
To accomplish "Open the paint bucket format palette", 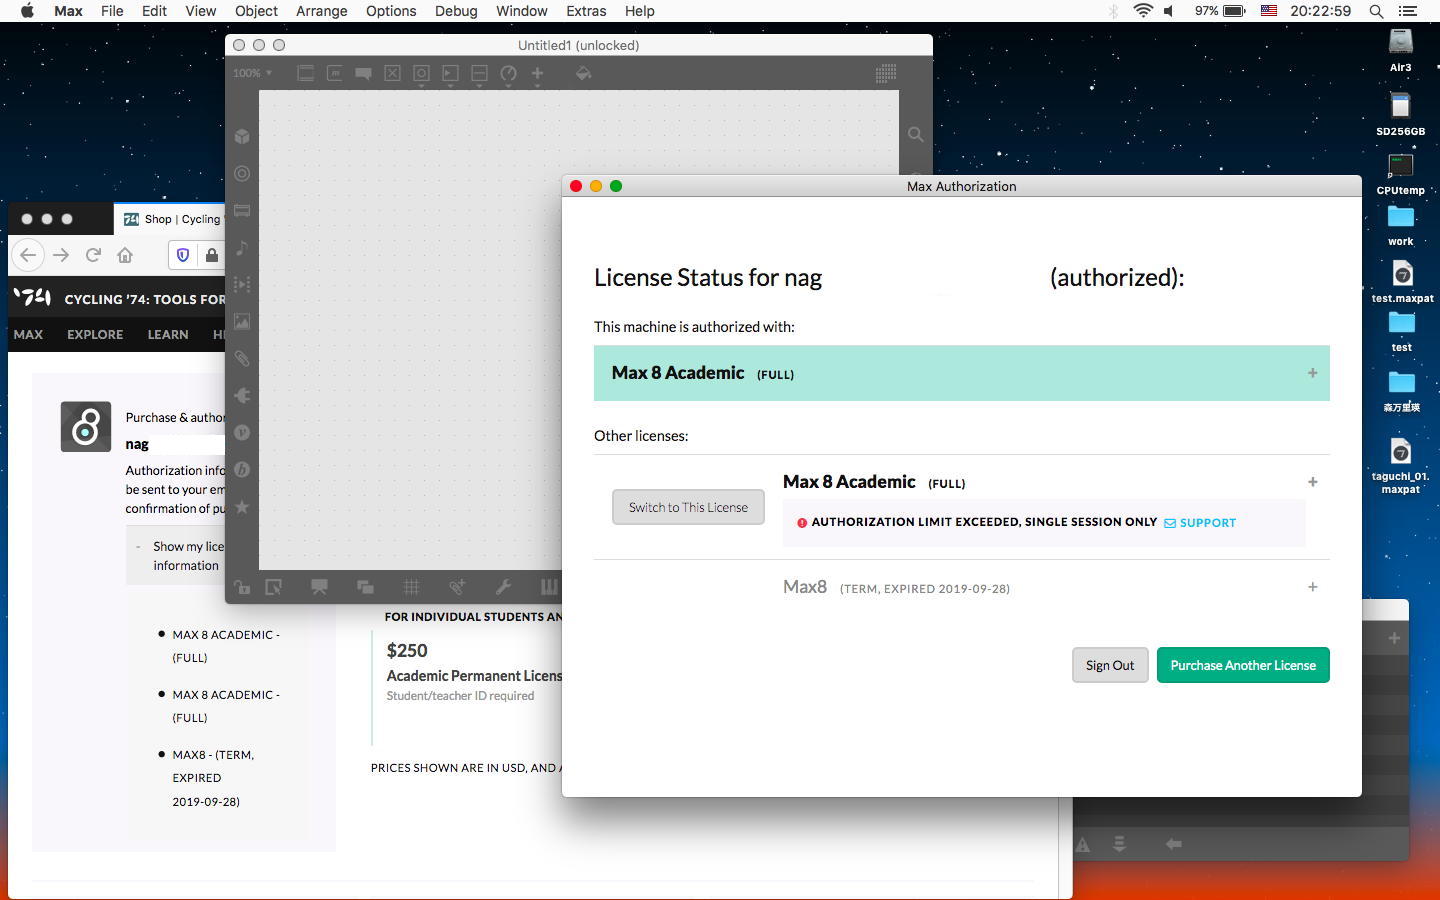I will click(583, 73).
